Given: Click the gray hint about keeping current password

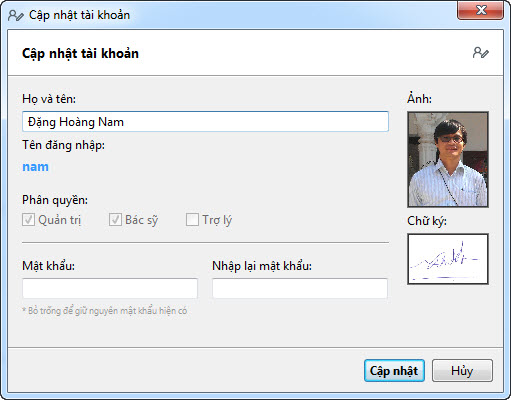Looking at the screenshot, I should tap(105, 311).
